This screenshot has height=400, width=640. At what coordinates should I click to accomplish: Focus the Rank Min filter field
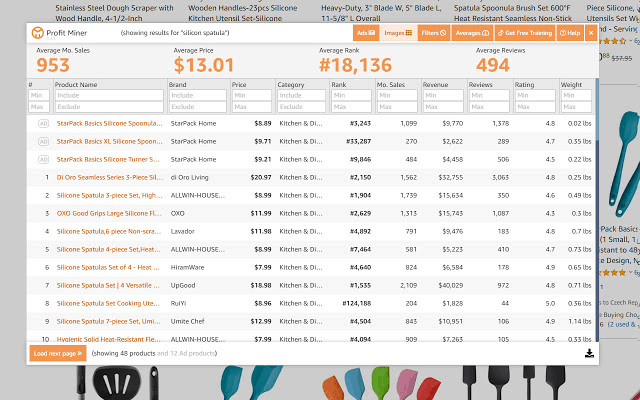pos(351,95)
